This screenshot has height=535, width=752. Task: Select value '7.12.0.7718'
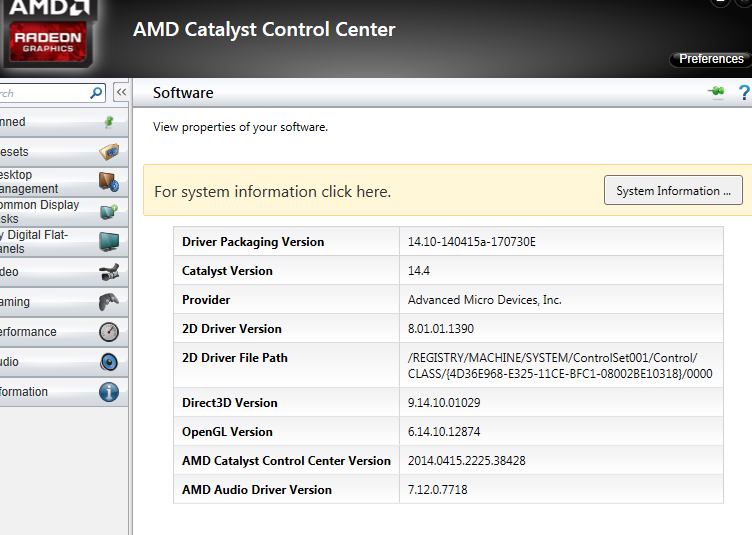click(x=437, y=489)
